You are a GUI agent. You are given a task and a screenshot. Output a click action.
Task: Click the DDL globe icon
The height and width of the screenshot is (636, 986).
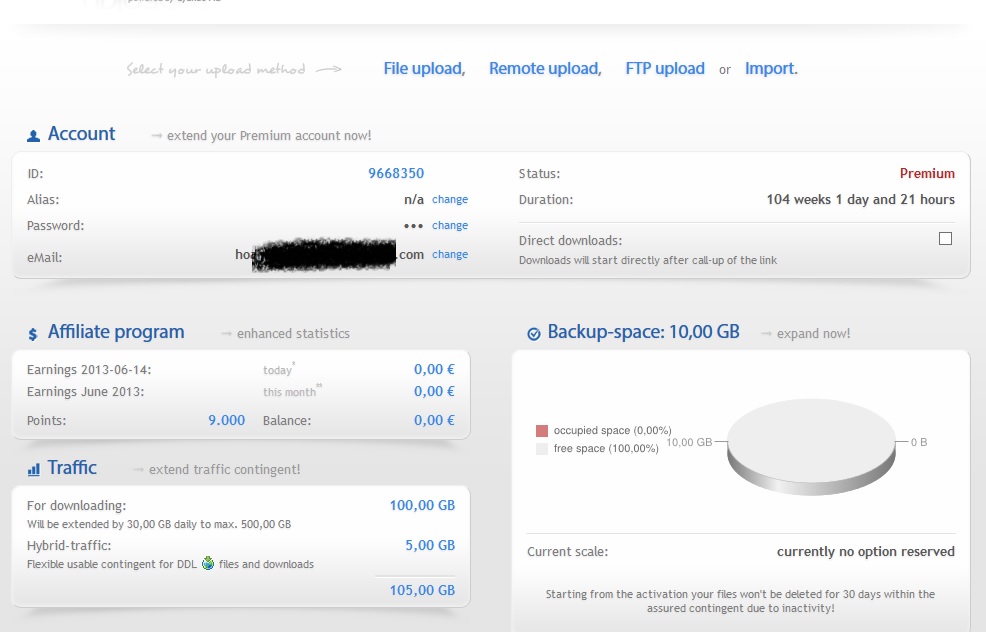point(208,563)
